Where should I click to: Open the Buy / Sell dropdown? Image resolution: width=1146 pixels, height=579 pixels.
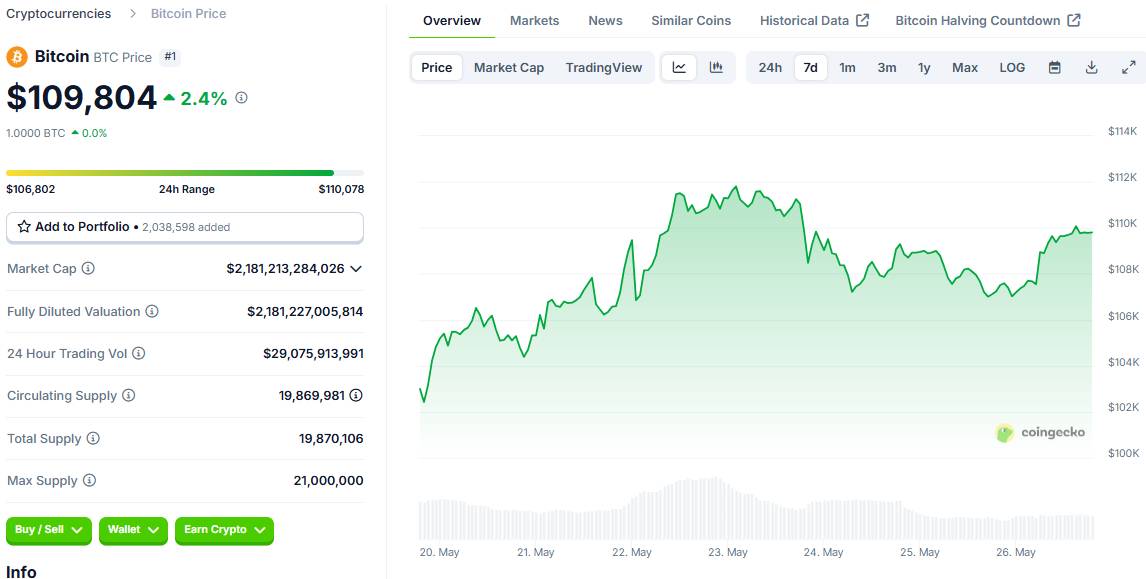tap(49, 530)
